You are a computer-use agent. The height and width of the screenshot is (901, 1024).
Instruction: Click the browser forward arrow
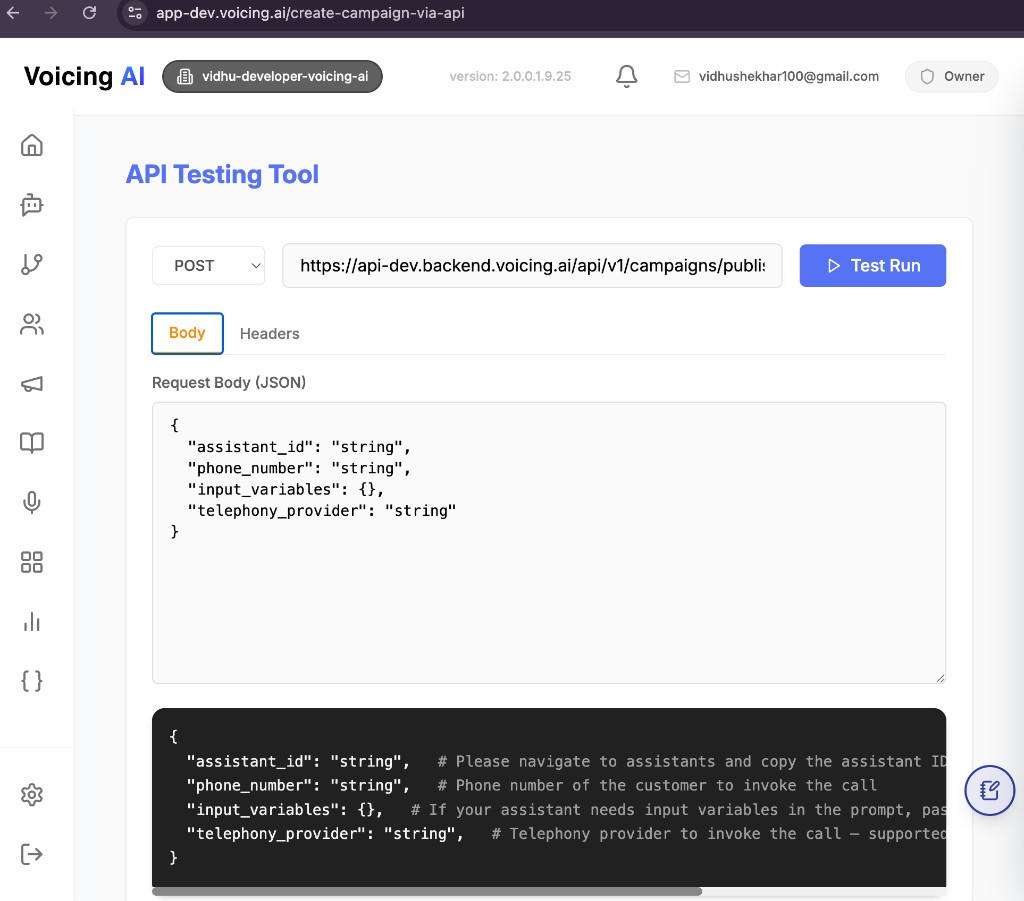pos(51,12)
